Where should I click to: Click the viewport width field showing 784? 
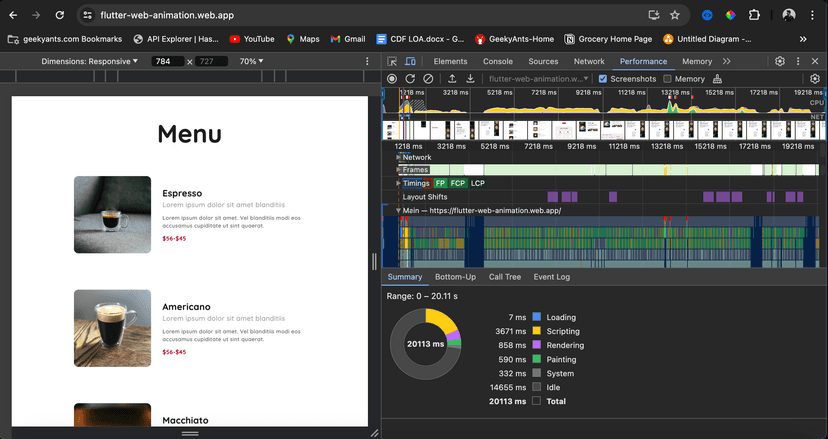(x=165, y=62)
